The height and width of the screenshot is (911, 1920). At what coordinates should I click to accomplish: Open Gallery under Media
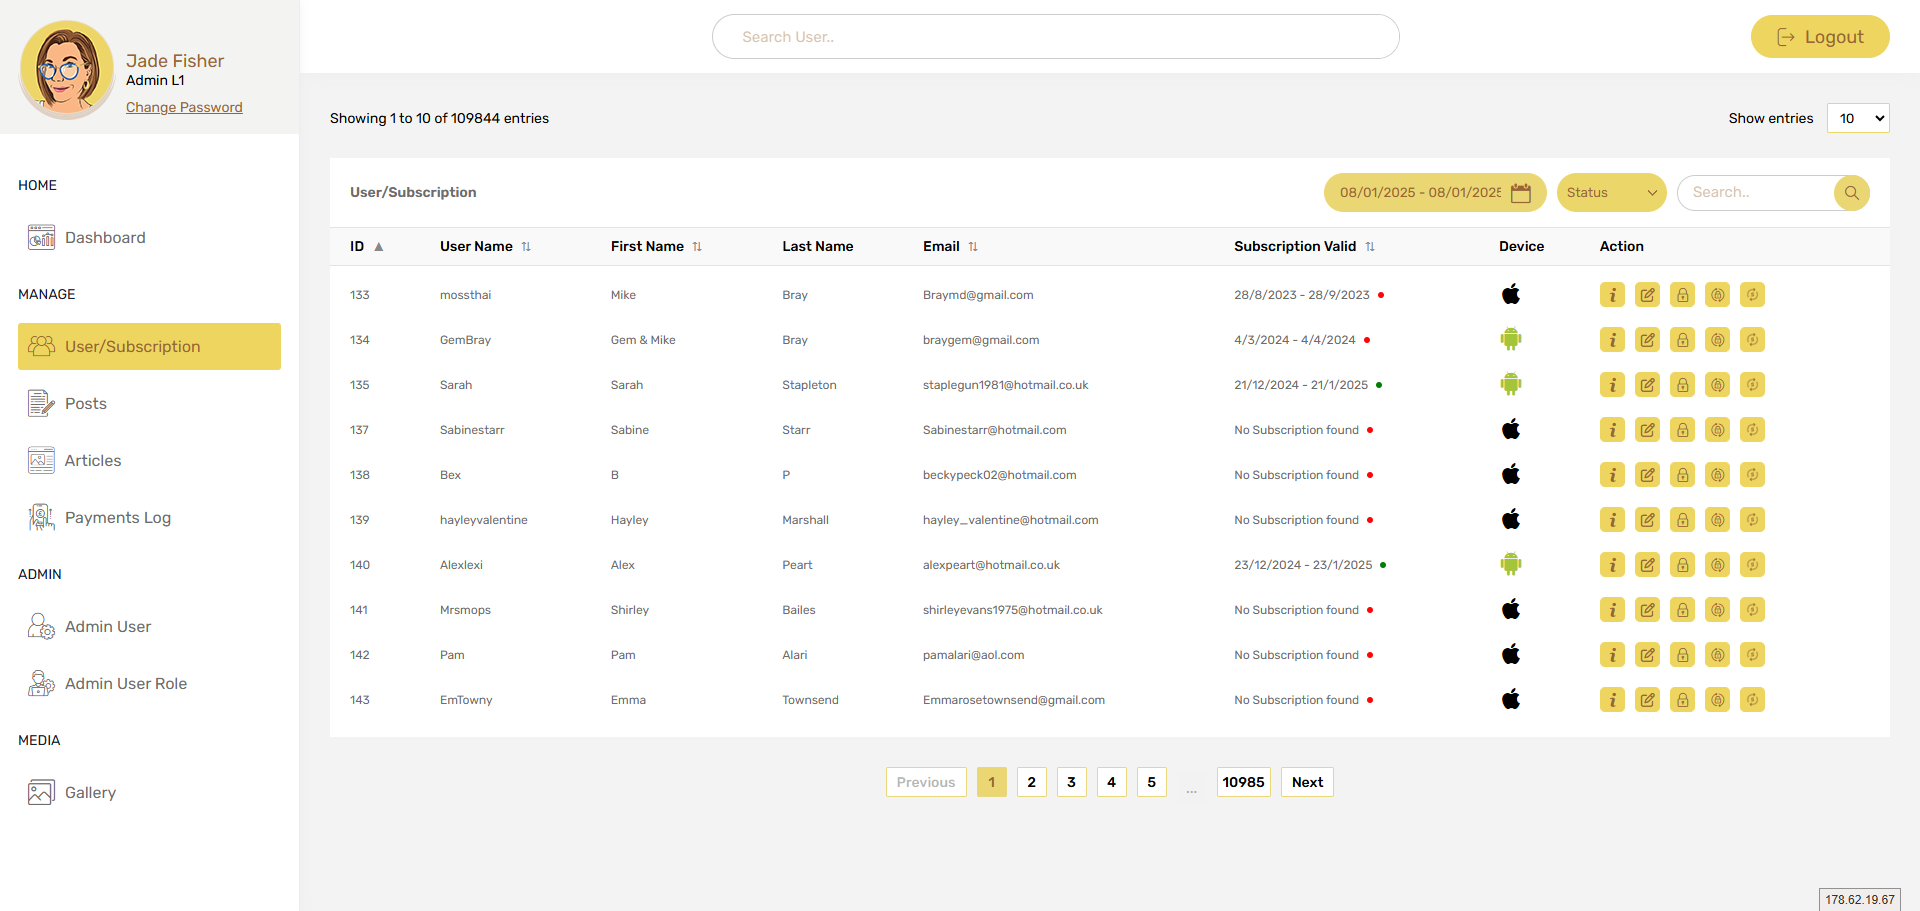(x=149, y=792)
